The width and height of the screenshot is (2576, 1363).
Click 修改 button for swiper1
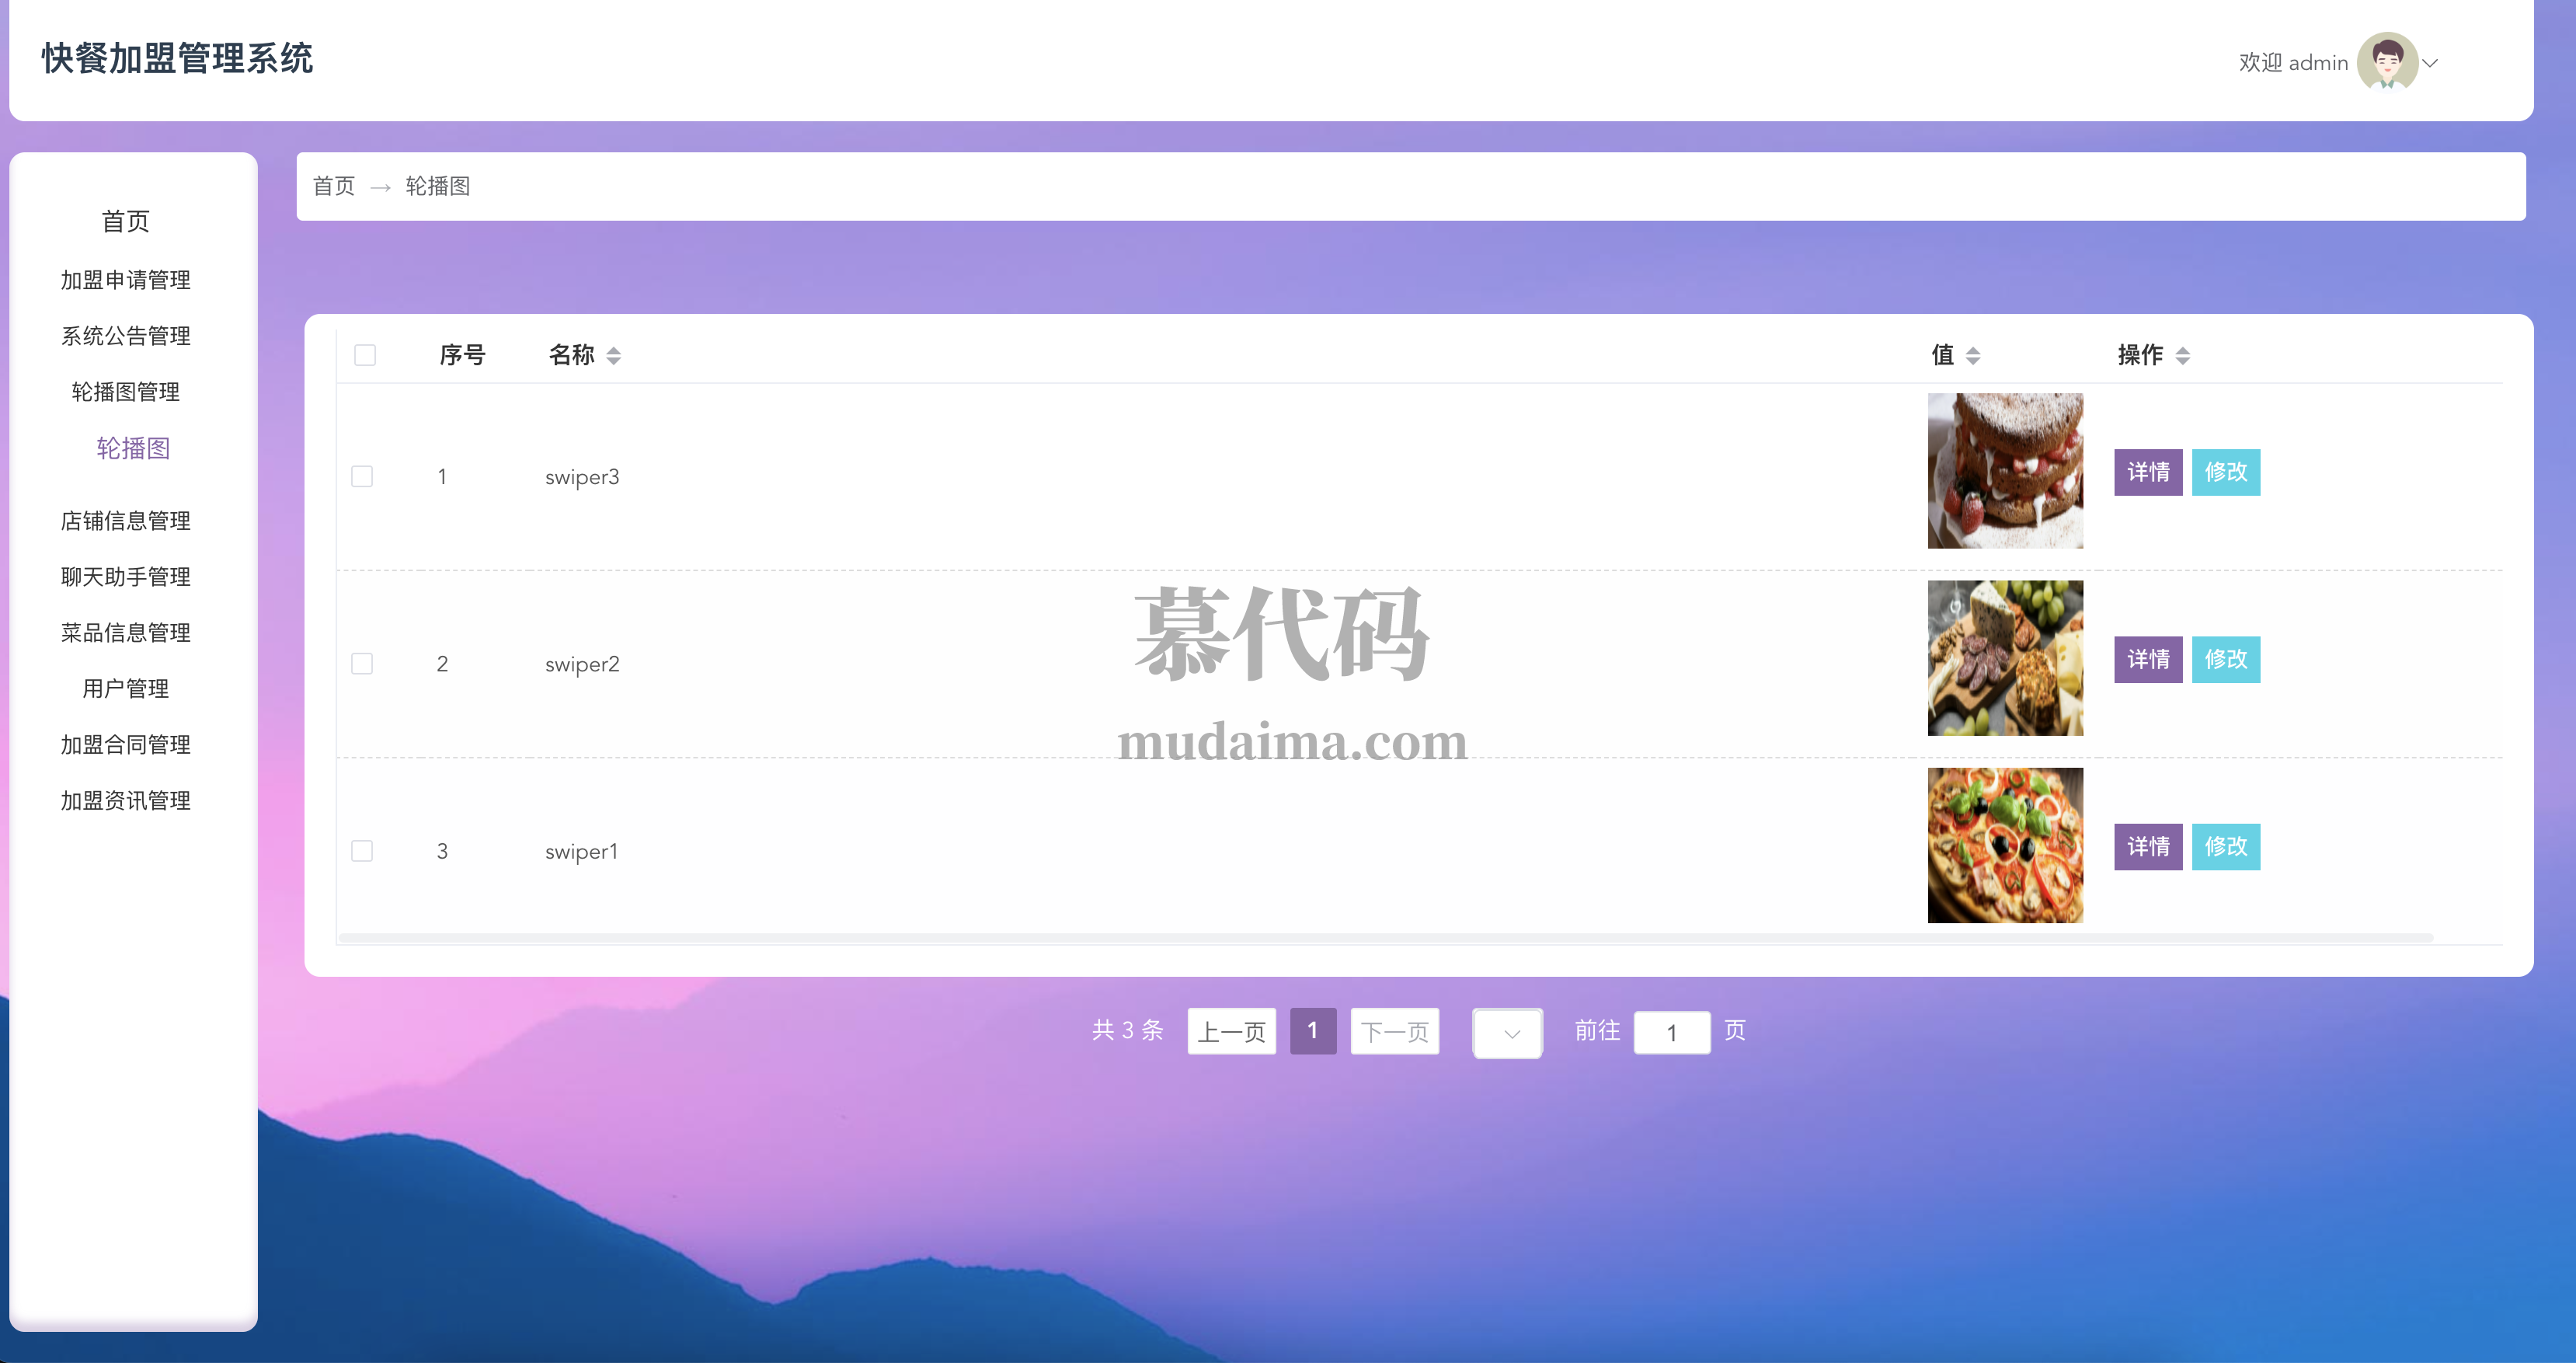point(2225,847)
